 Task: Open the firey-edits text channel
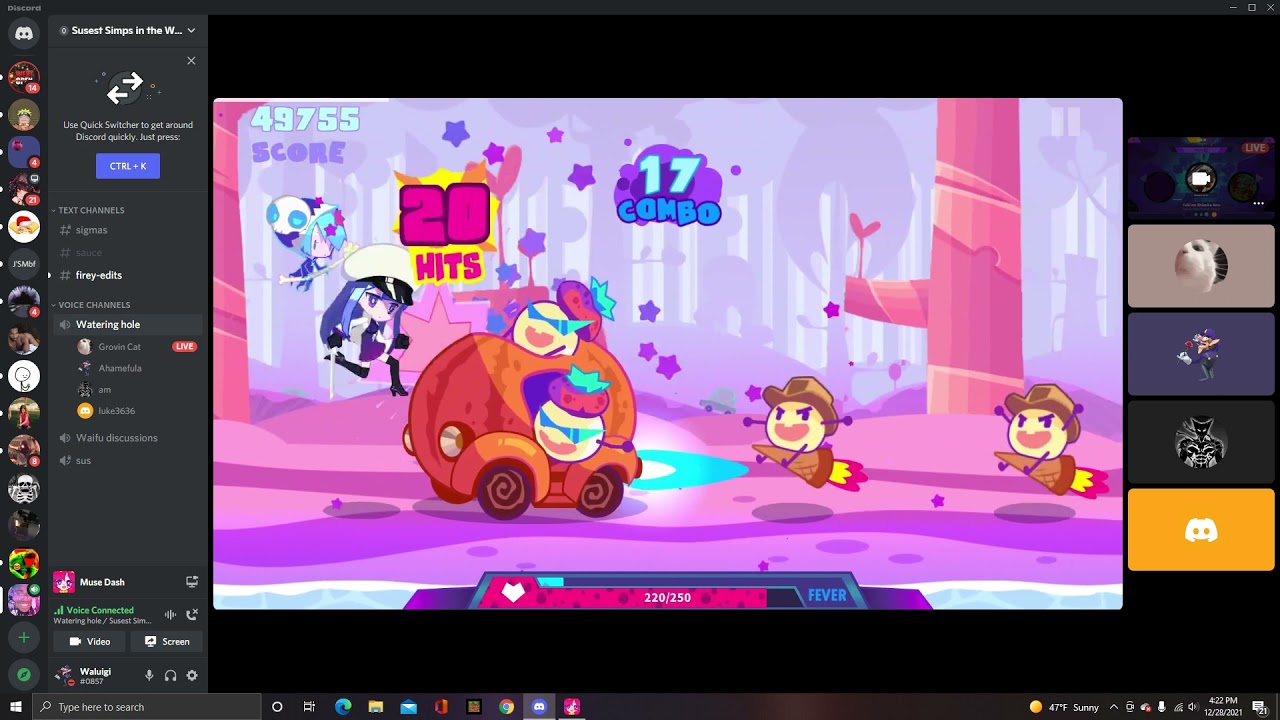[127, 275]
